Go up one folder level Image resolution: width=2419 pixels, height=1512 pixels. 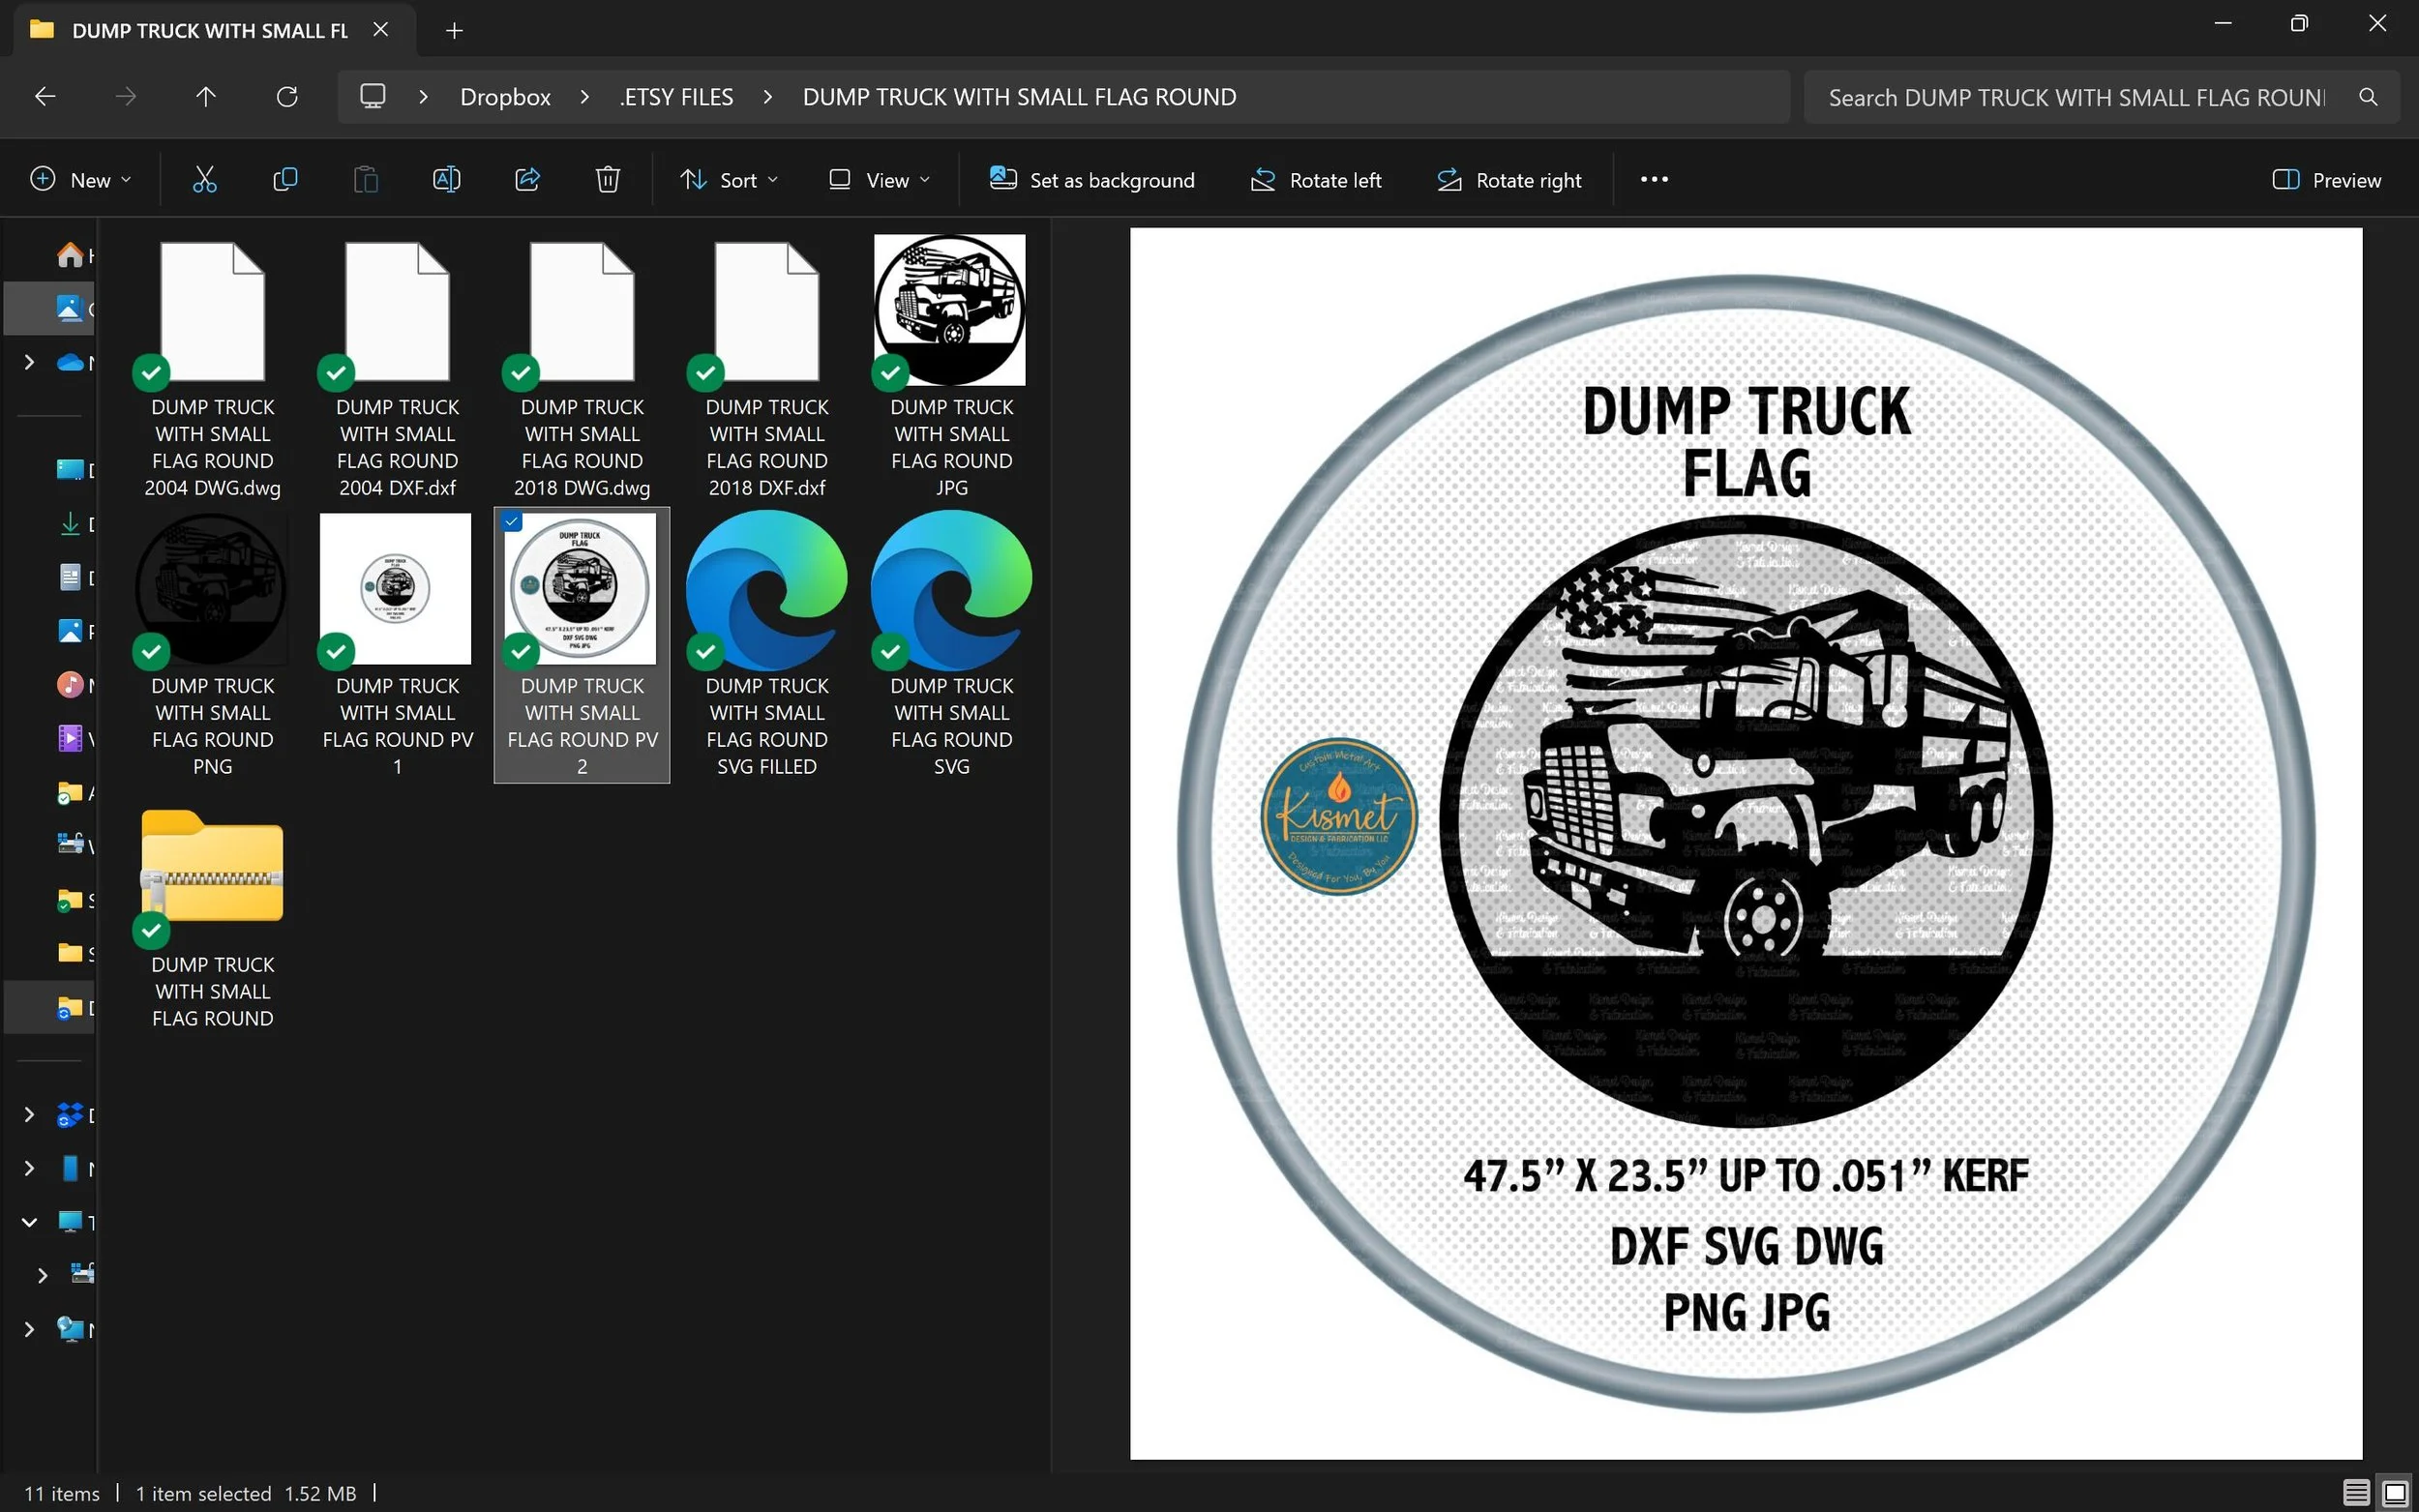coord(205,97)
